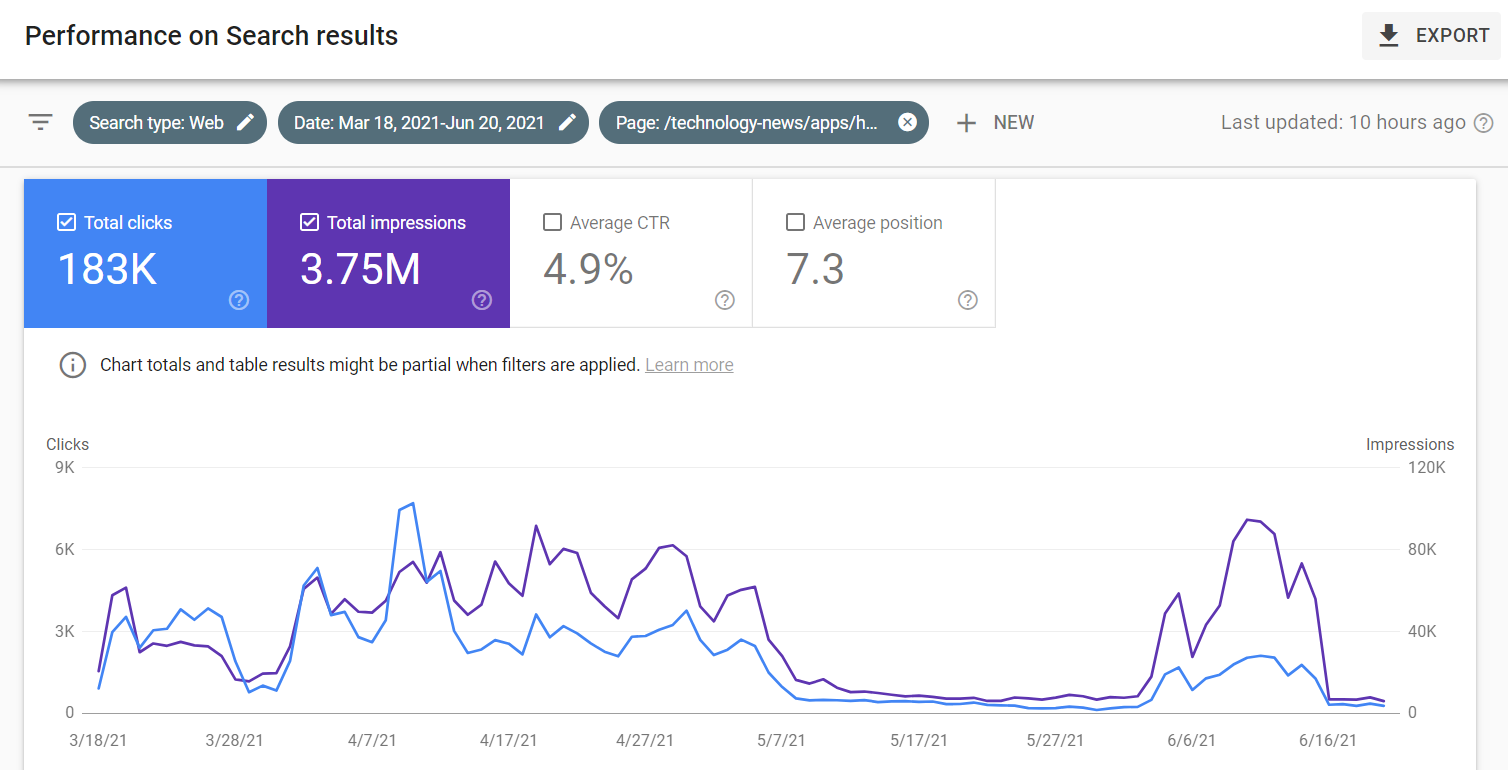Uncheck the Total clicks checkbox
This screenshot has width=1508, height=770.
[x=66, y=222]
